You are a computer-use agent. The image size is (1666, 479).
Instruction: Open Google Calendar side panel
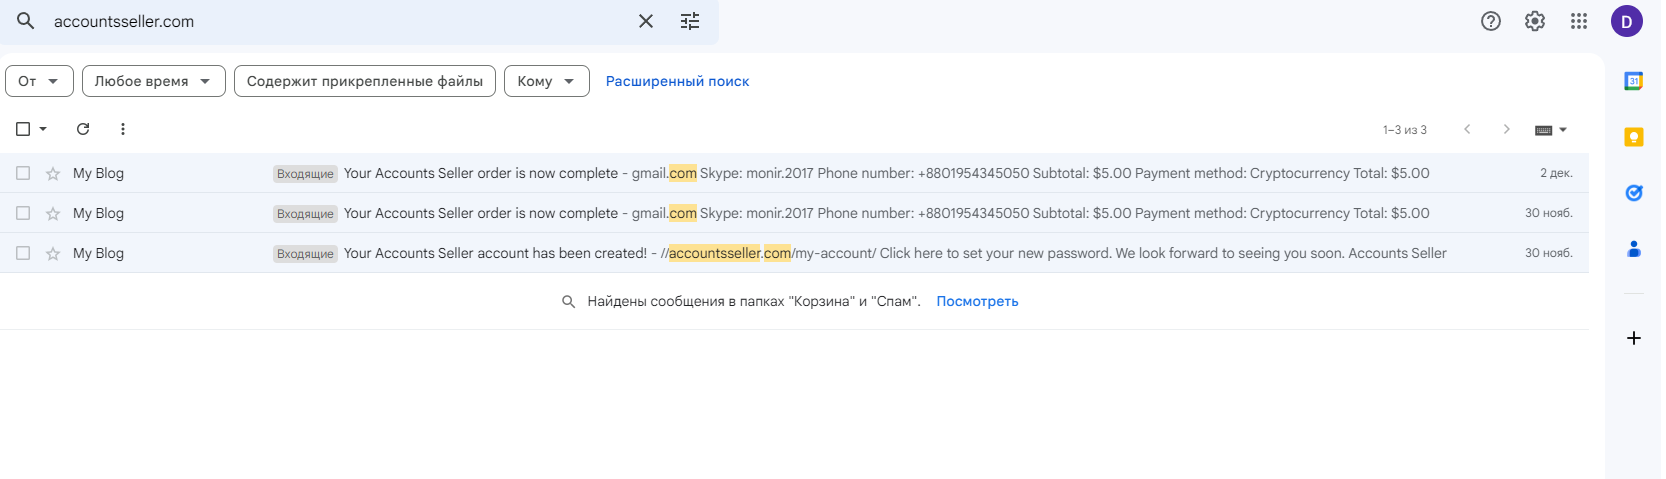[1634, 81]
